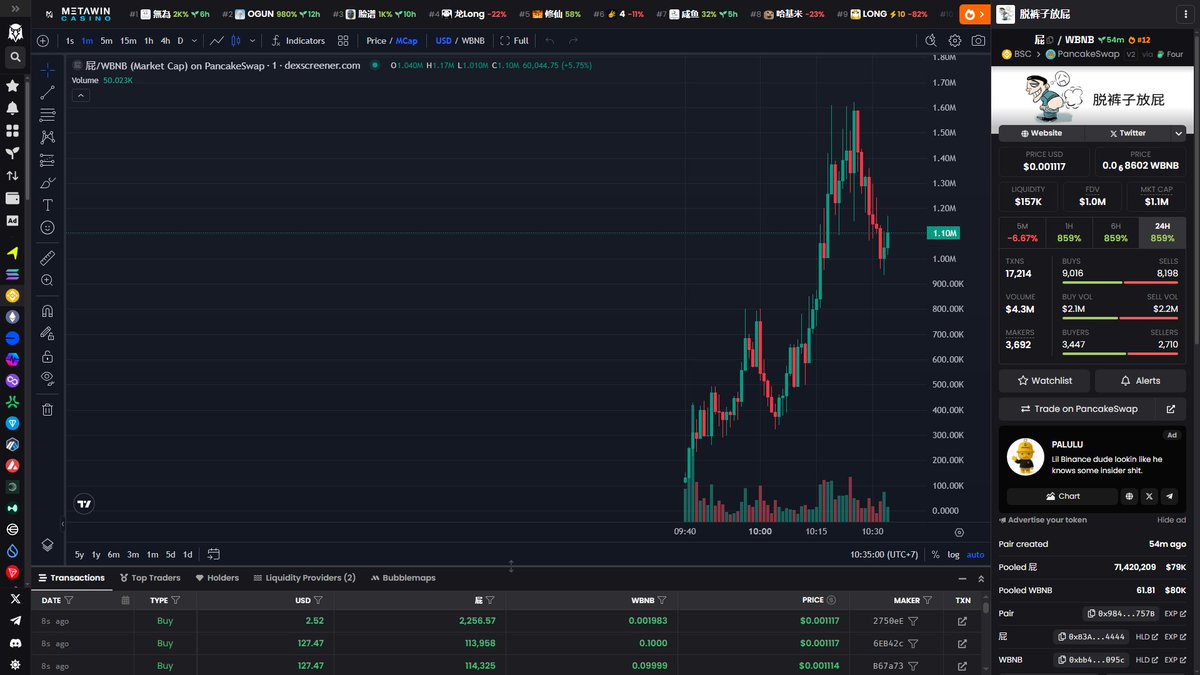This screenshot has width=1200, height=675.
Task: Select the 5M price change period
Action: tap(1021, 232)
